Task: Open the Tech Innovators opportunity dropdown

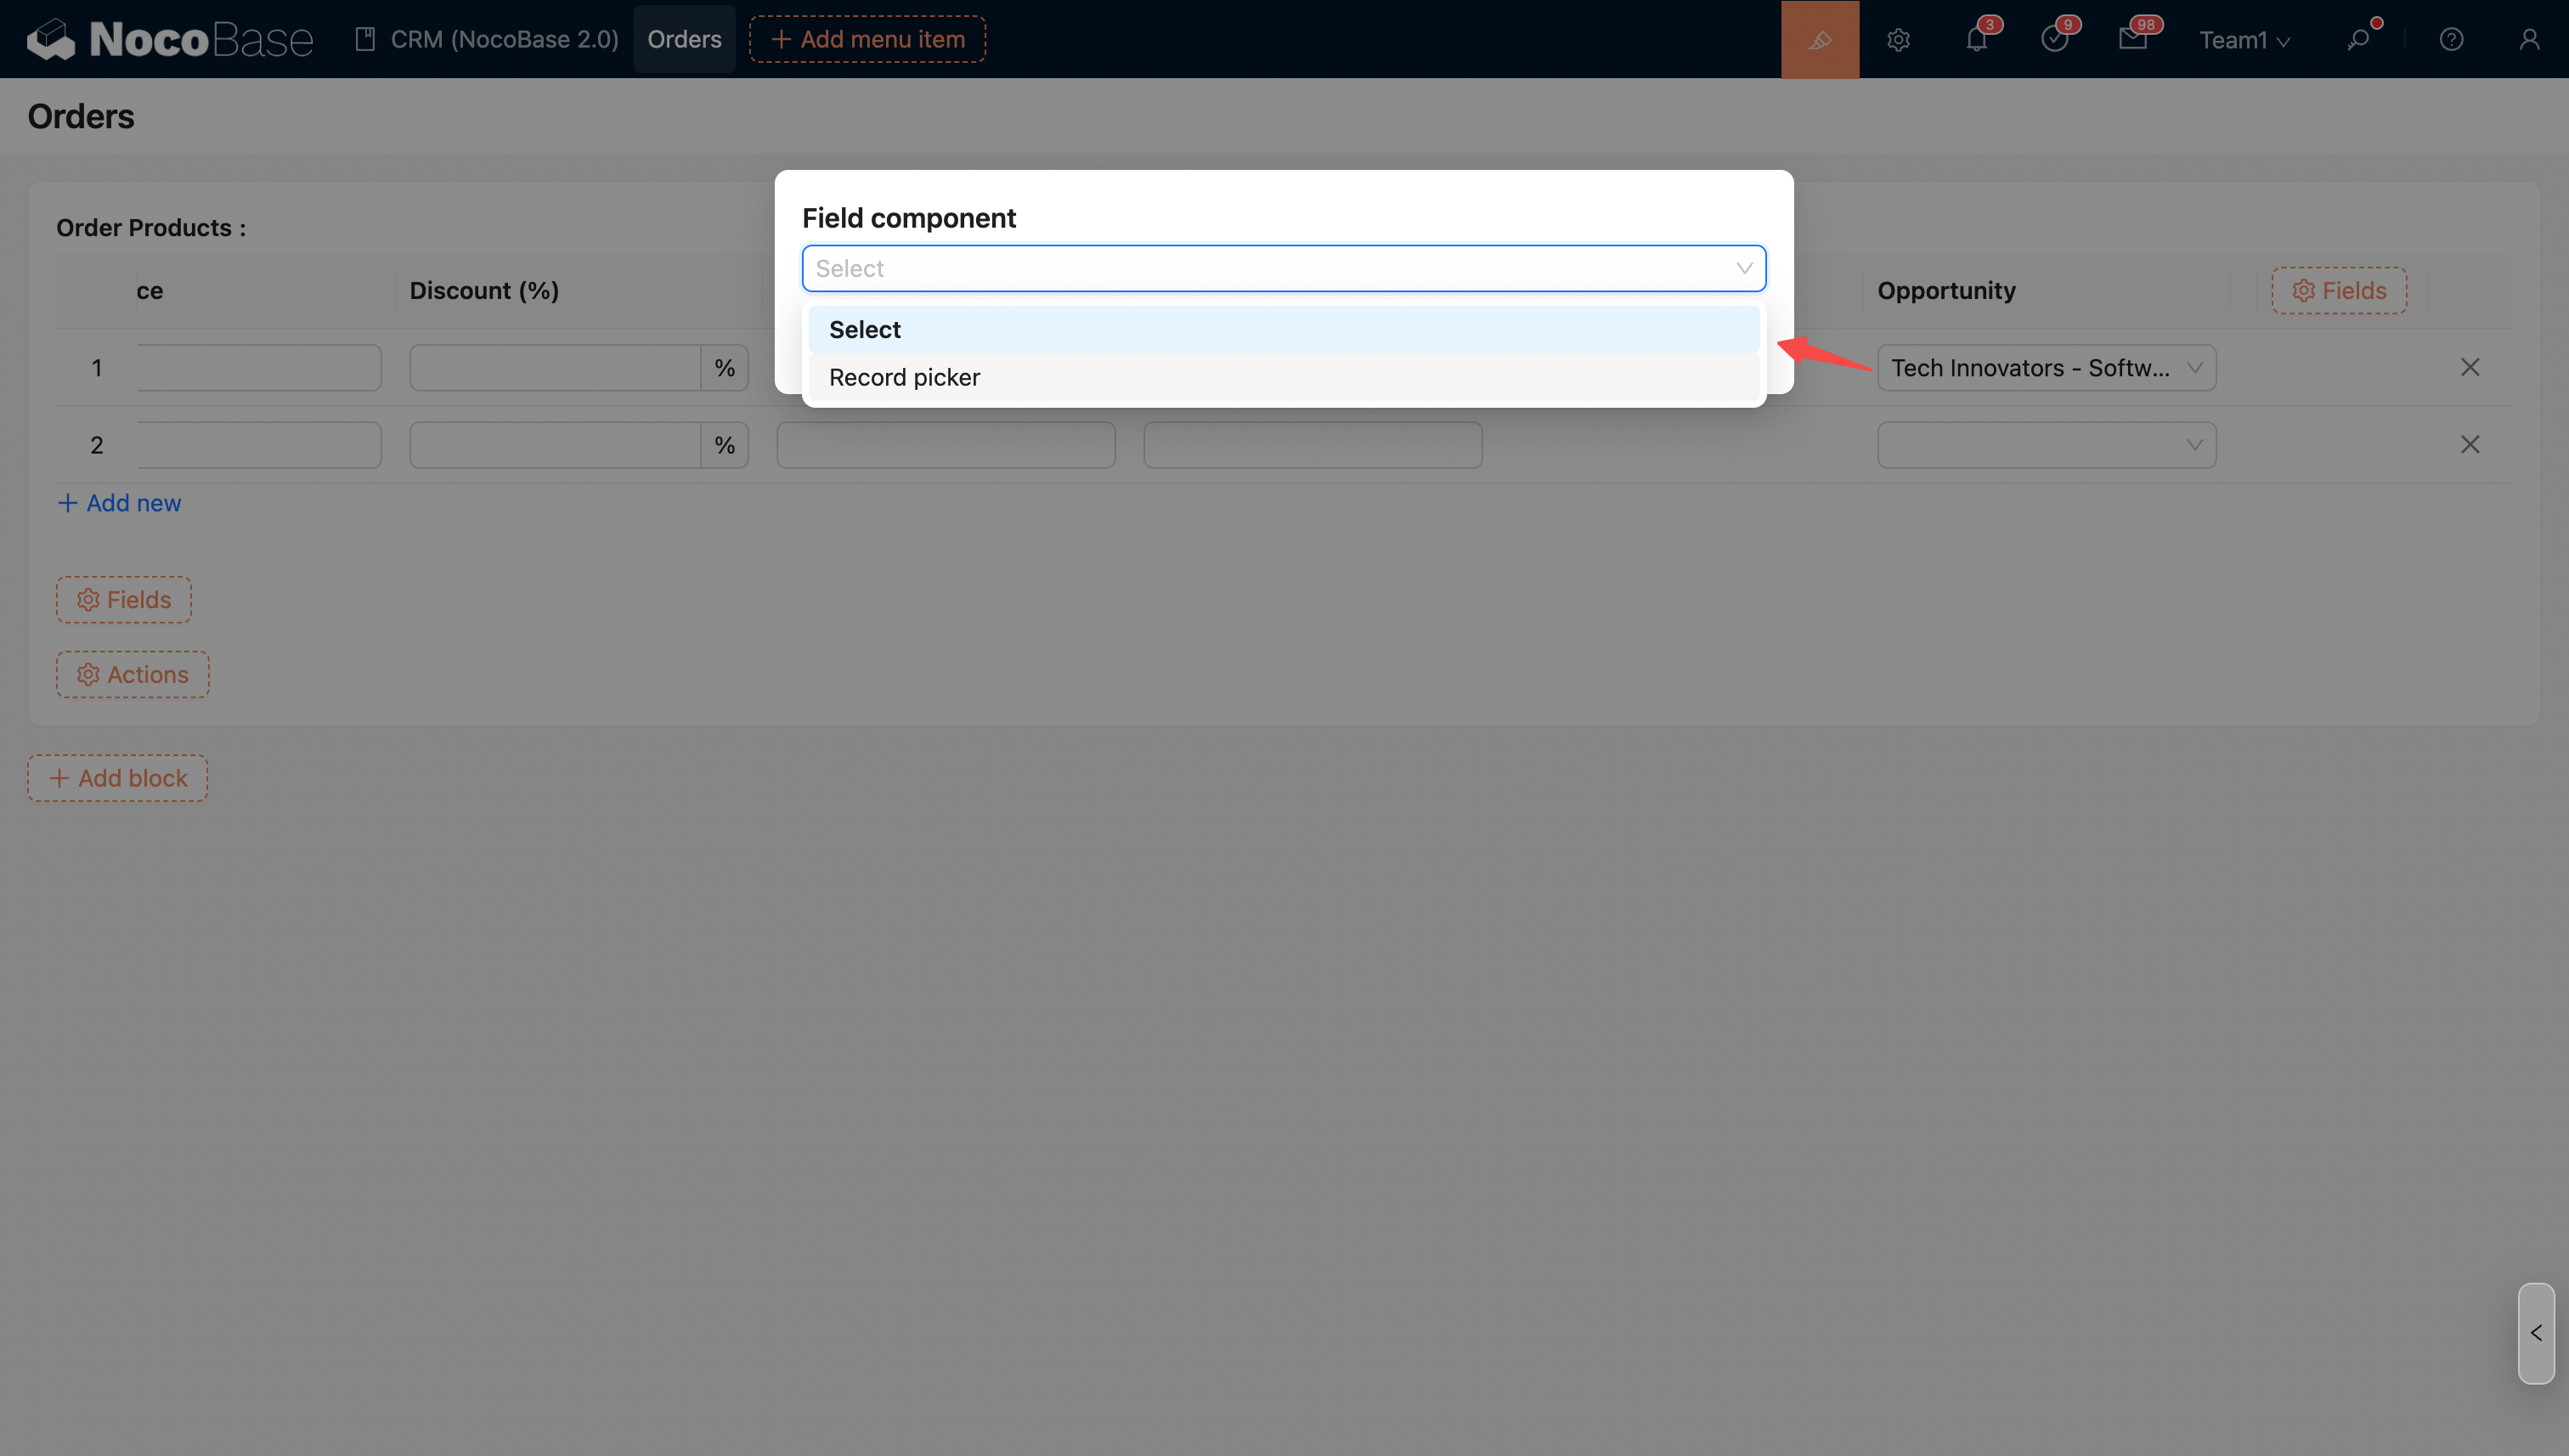Action: pyautogui.click(x=2046, y=368)
